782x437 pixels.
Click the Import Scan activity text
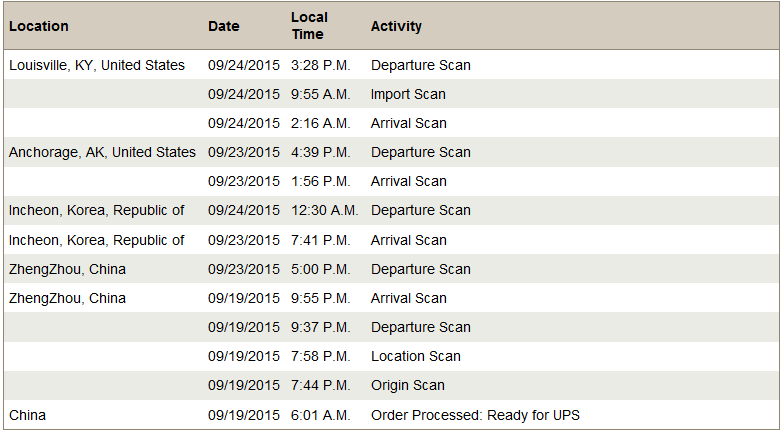tap(408, 94)
